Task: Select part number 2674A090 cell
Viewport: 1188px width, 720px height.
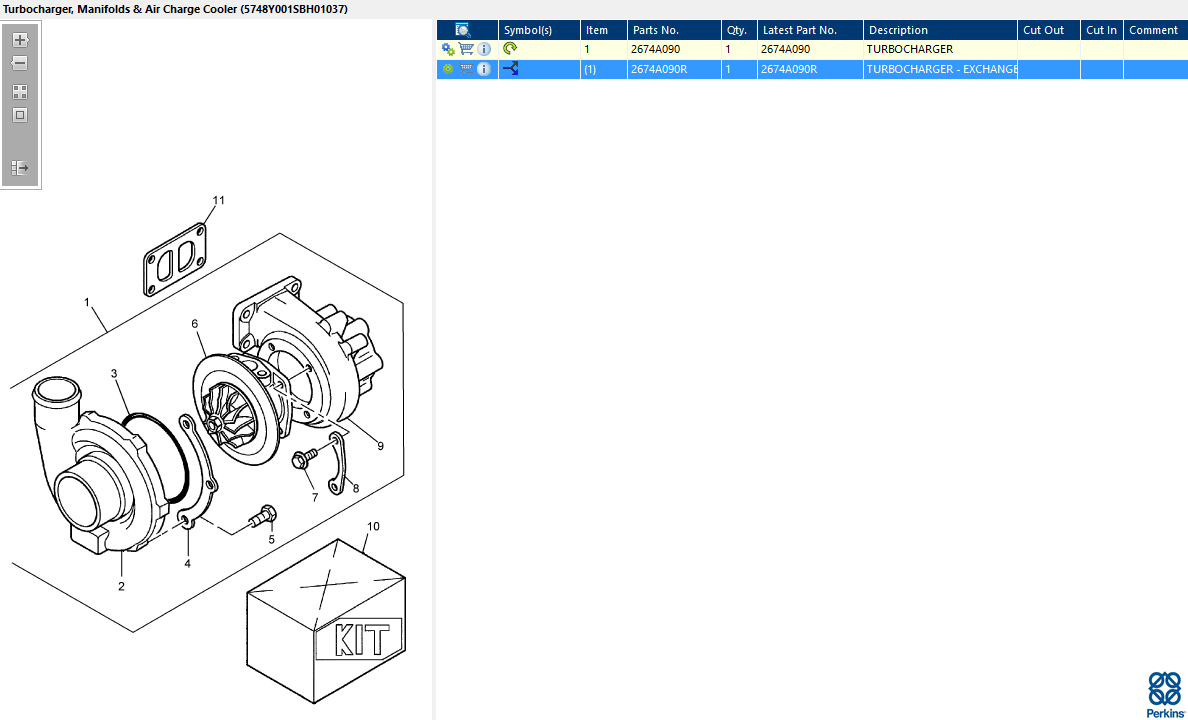Action: 674,49
